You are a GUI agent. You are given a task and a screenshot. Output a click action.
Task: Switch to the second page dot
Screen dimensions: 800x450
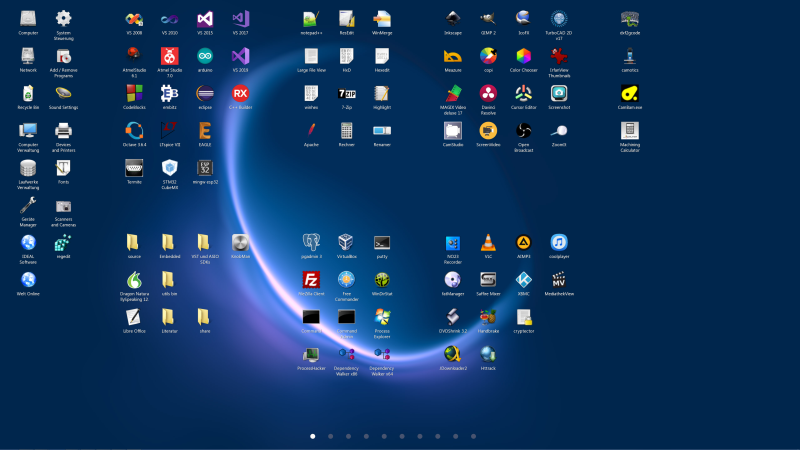click(x=331, y=436)
